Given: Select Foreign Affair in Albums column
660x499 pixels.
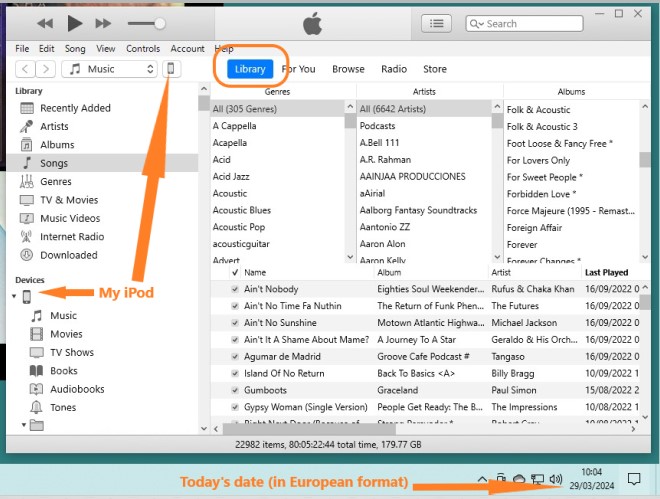Looking at the screenshot, I should (535, 228).
